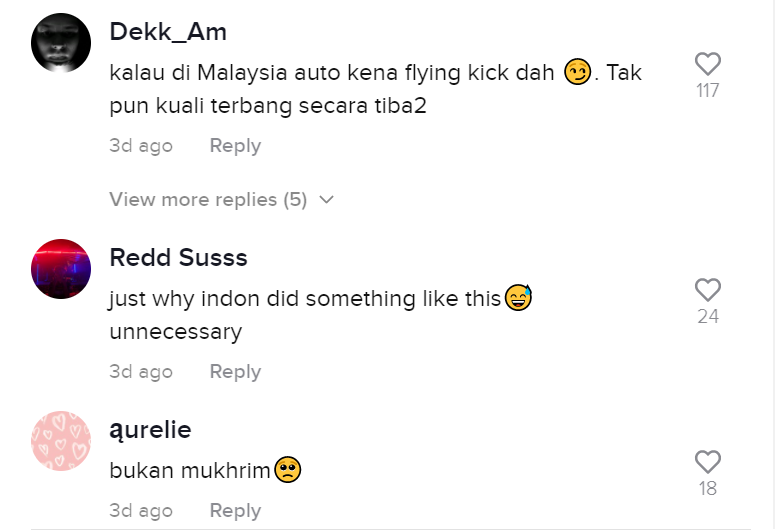The height and width of the screenshot is (531, 775).
Task: Tap the heart on Redd Susss's comment
Action: tap(707, 290)
